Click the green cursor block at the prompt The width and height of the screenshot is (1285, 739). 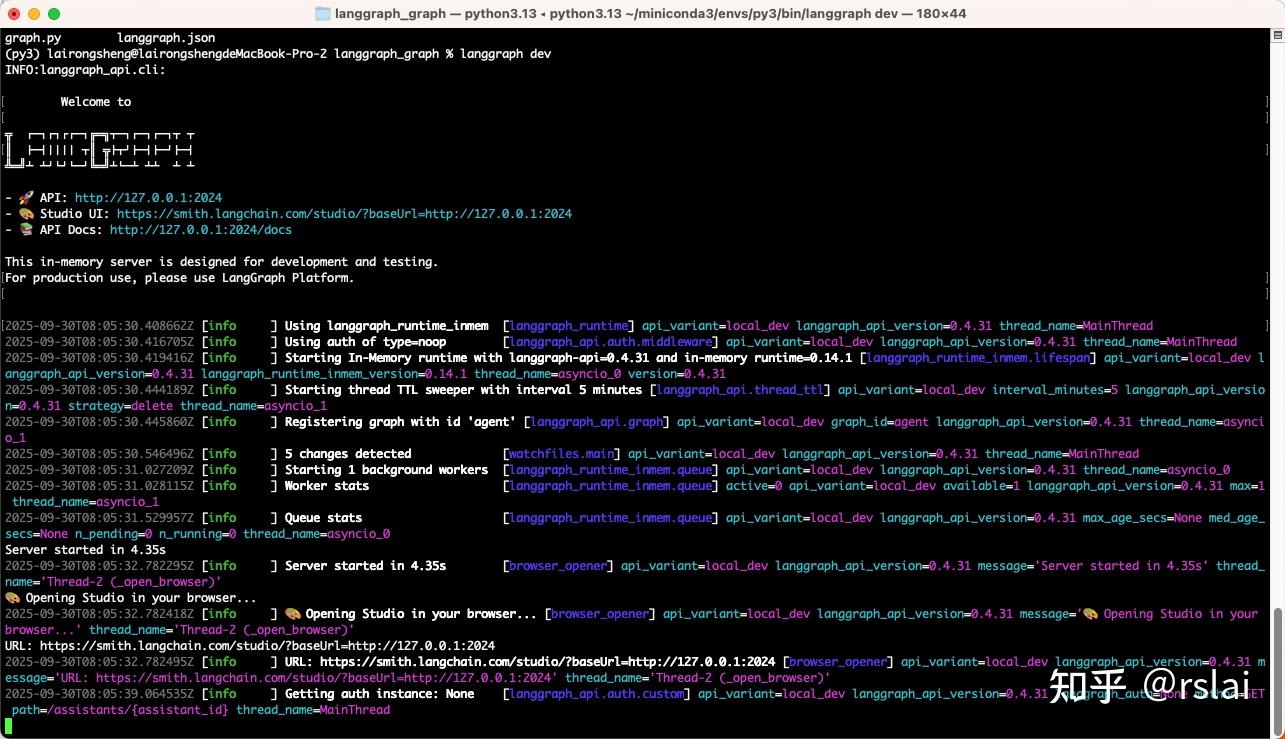tap(9, 726)
